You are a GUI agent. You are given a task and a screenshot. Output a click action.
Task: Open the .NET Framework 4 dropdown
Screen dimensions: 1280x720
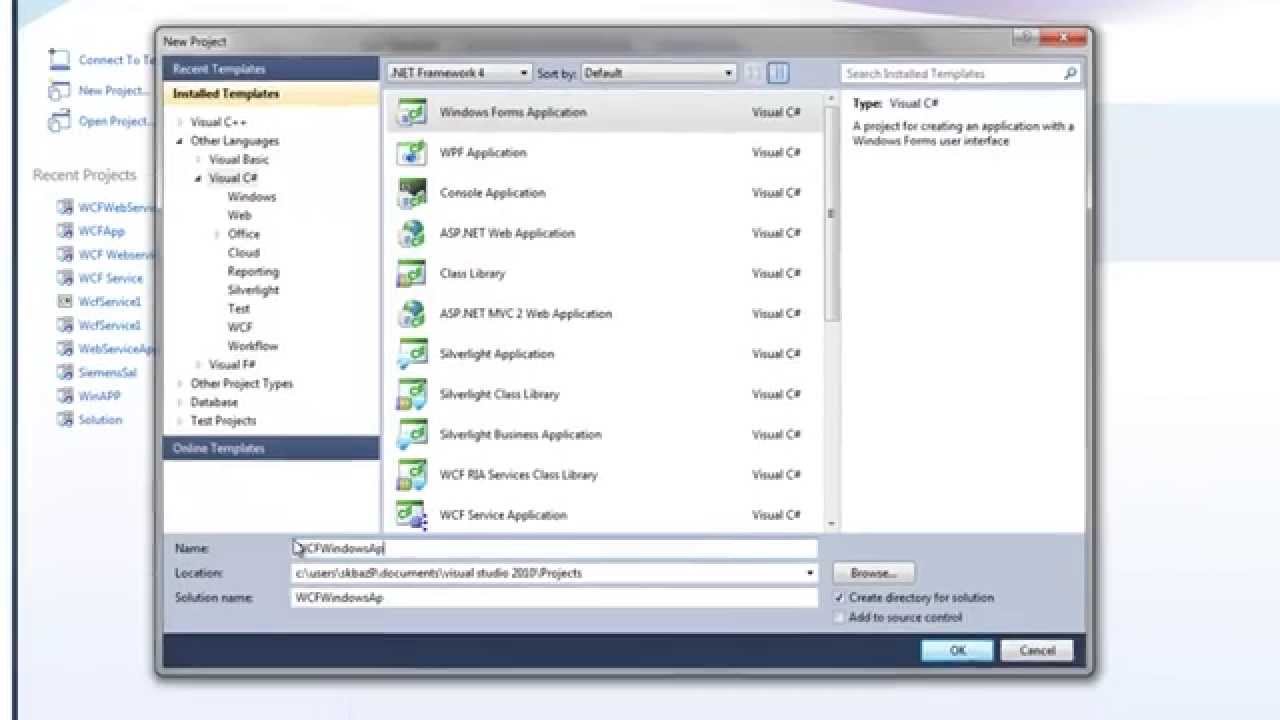click(459, 73)
